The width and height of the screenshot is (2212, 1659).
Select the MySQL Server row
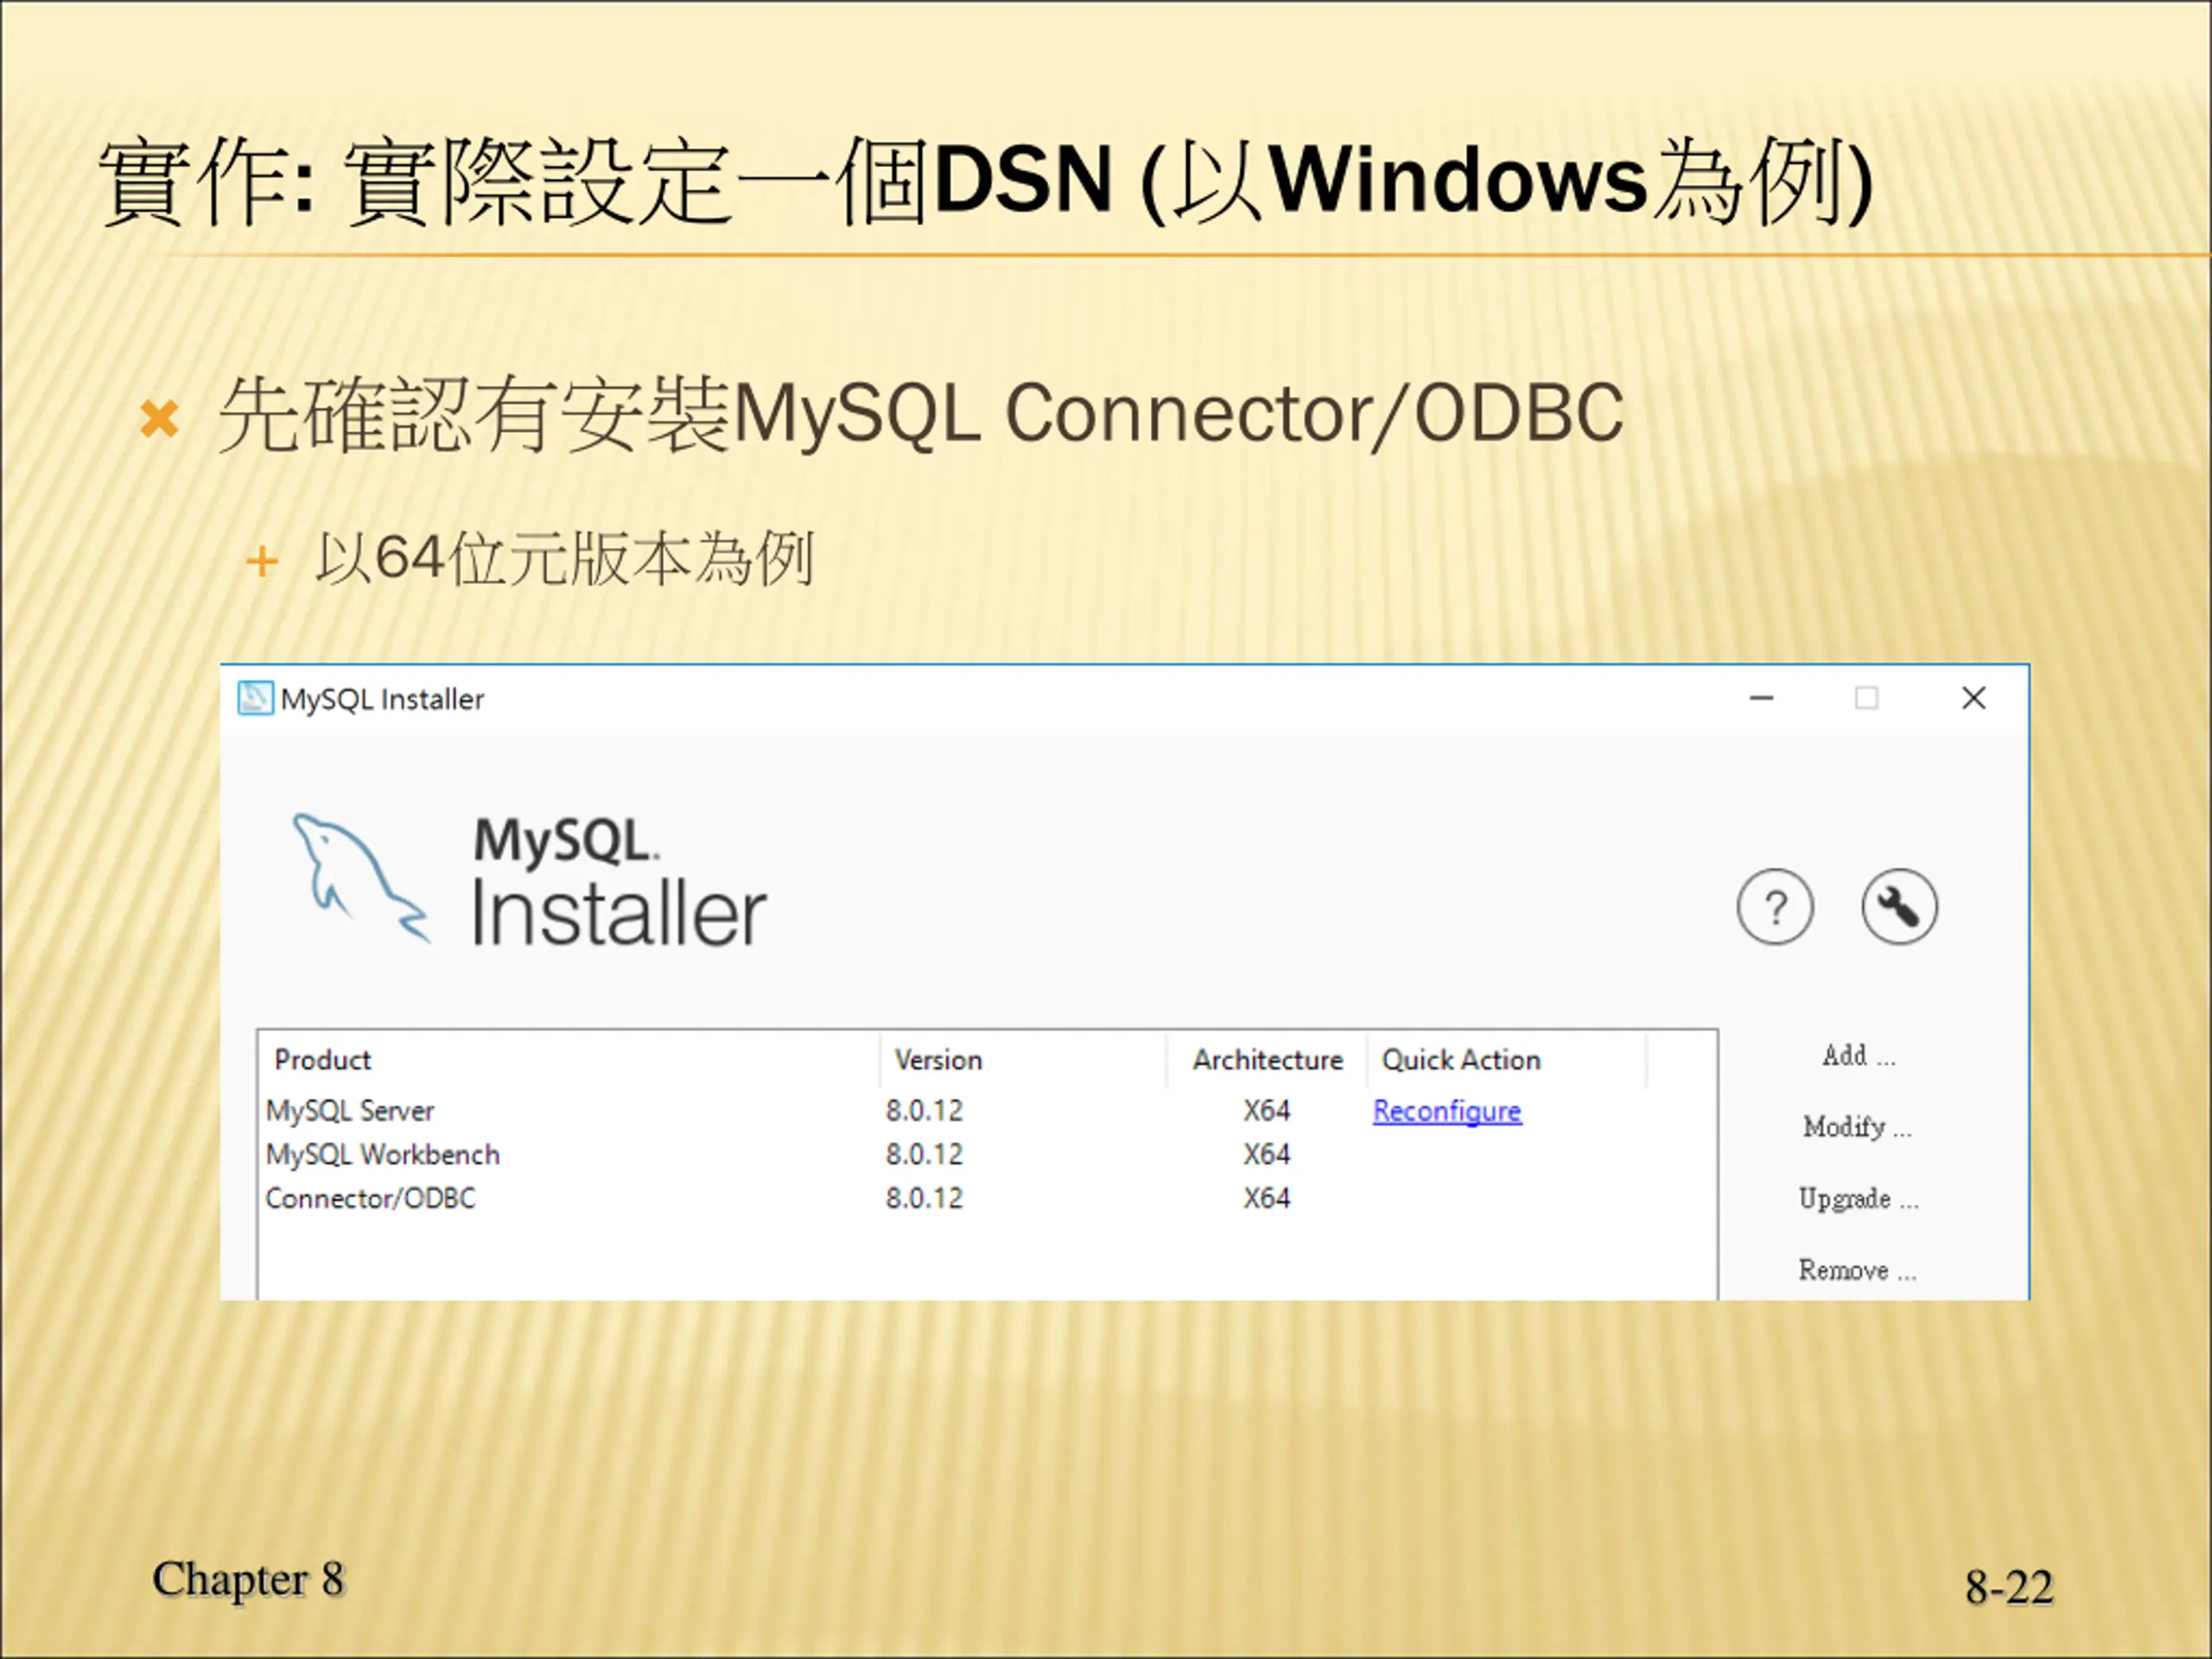point(987,1111)
